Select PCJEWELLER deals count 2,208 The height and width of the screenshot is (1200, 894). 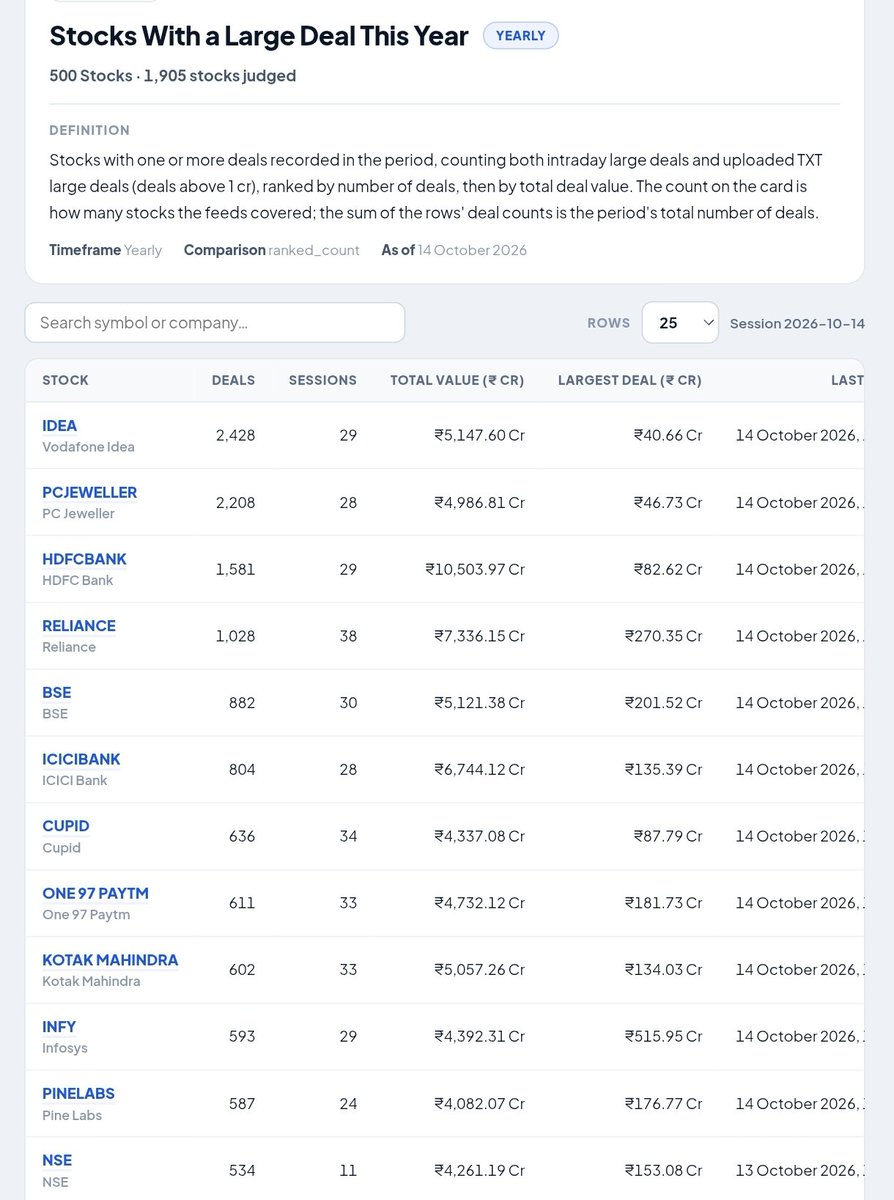pos(235,503)
